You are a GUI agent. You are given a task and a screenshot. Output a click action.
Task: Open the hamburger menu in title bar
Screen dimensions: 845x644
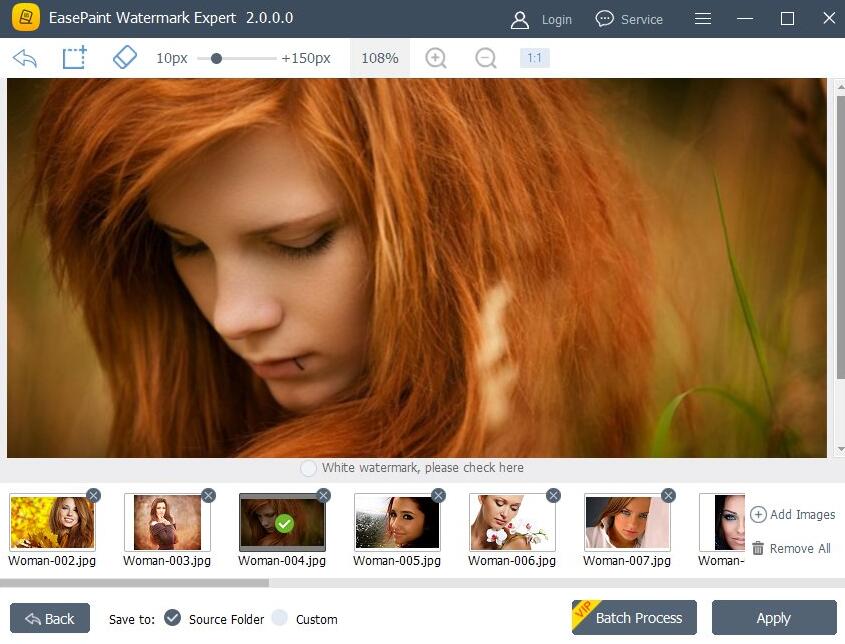coord(703,19)
